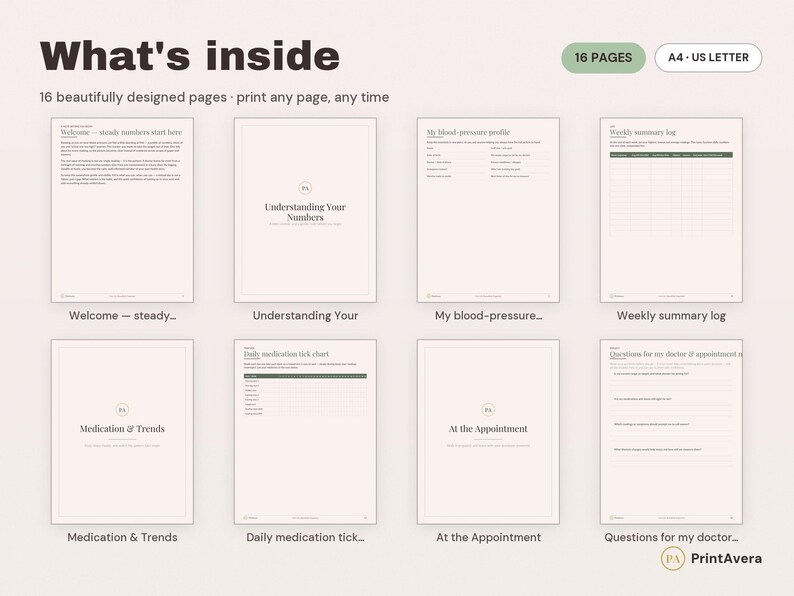Viewport: 794px width, 596px height.
Task: Click the PrintAvera gold PA logo icon
Action: point(673,559)
